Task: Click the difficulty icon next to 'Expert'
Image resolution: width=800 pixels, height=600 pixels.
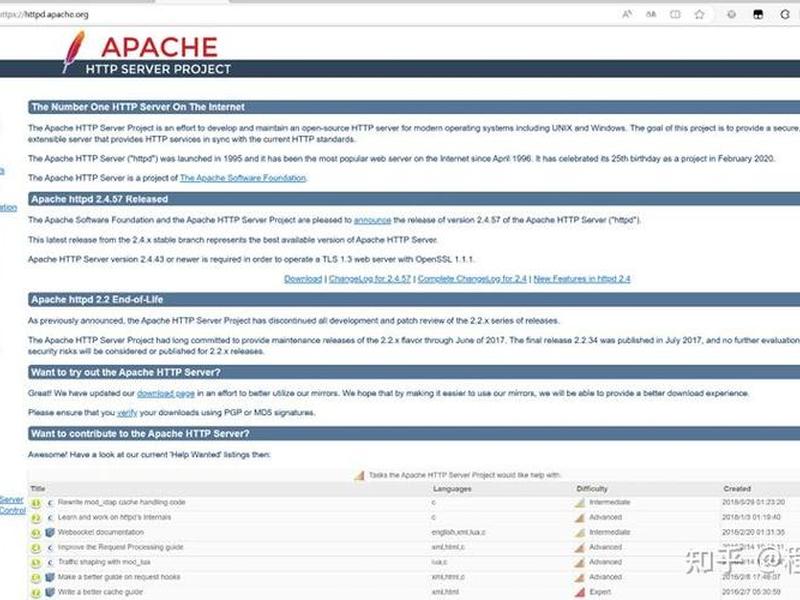Action: (x=580, y=592)
